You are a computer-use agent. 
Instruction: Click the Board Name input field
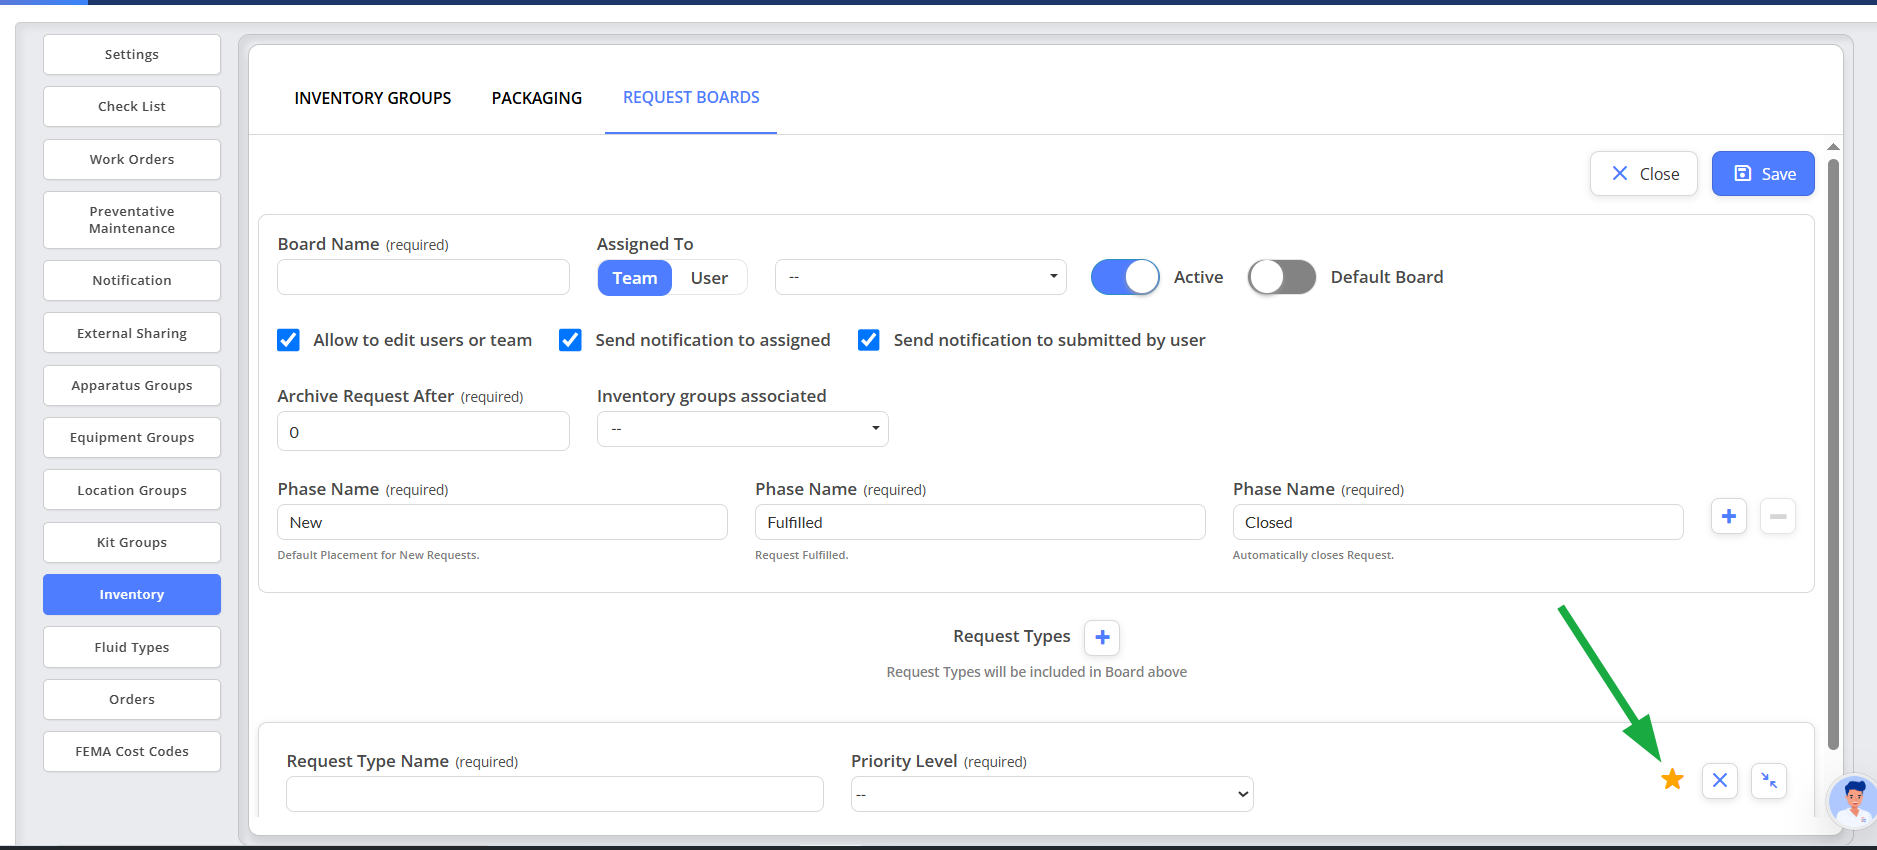point(423,277)
